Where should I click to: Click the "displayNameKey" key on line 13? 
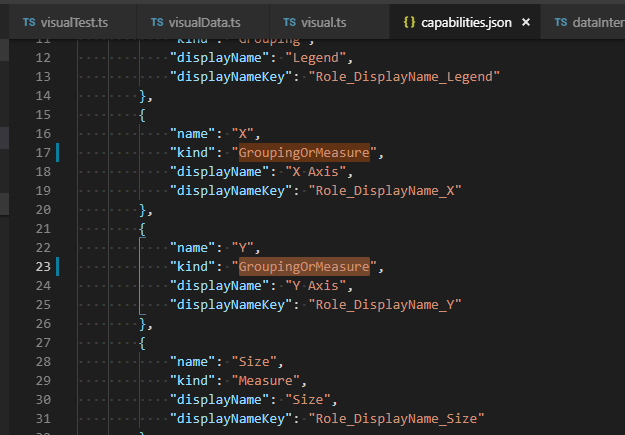pyautogui.click(x=231, y=77)
